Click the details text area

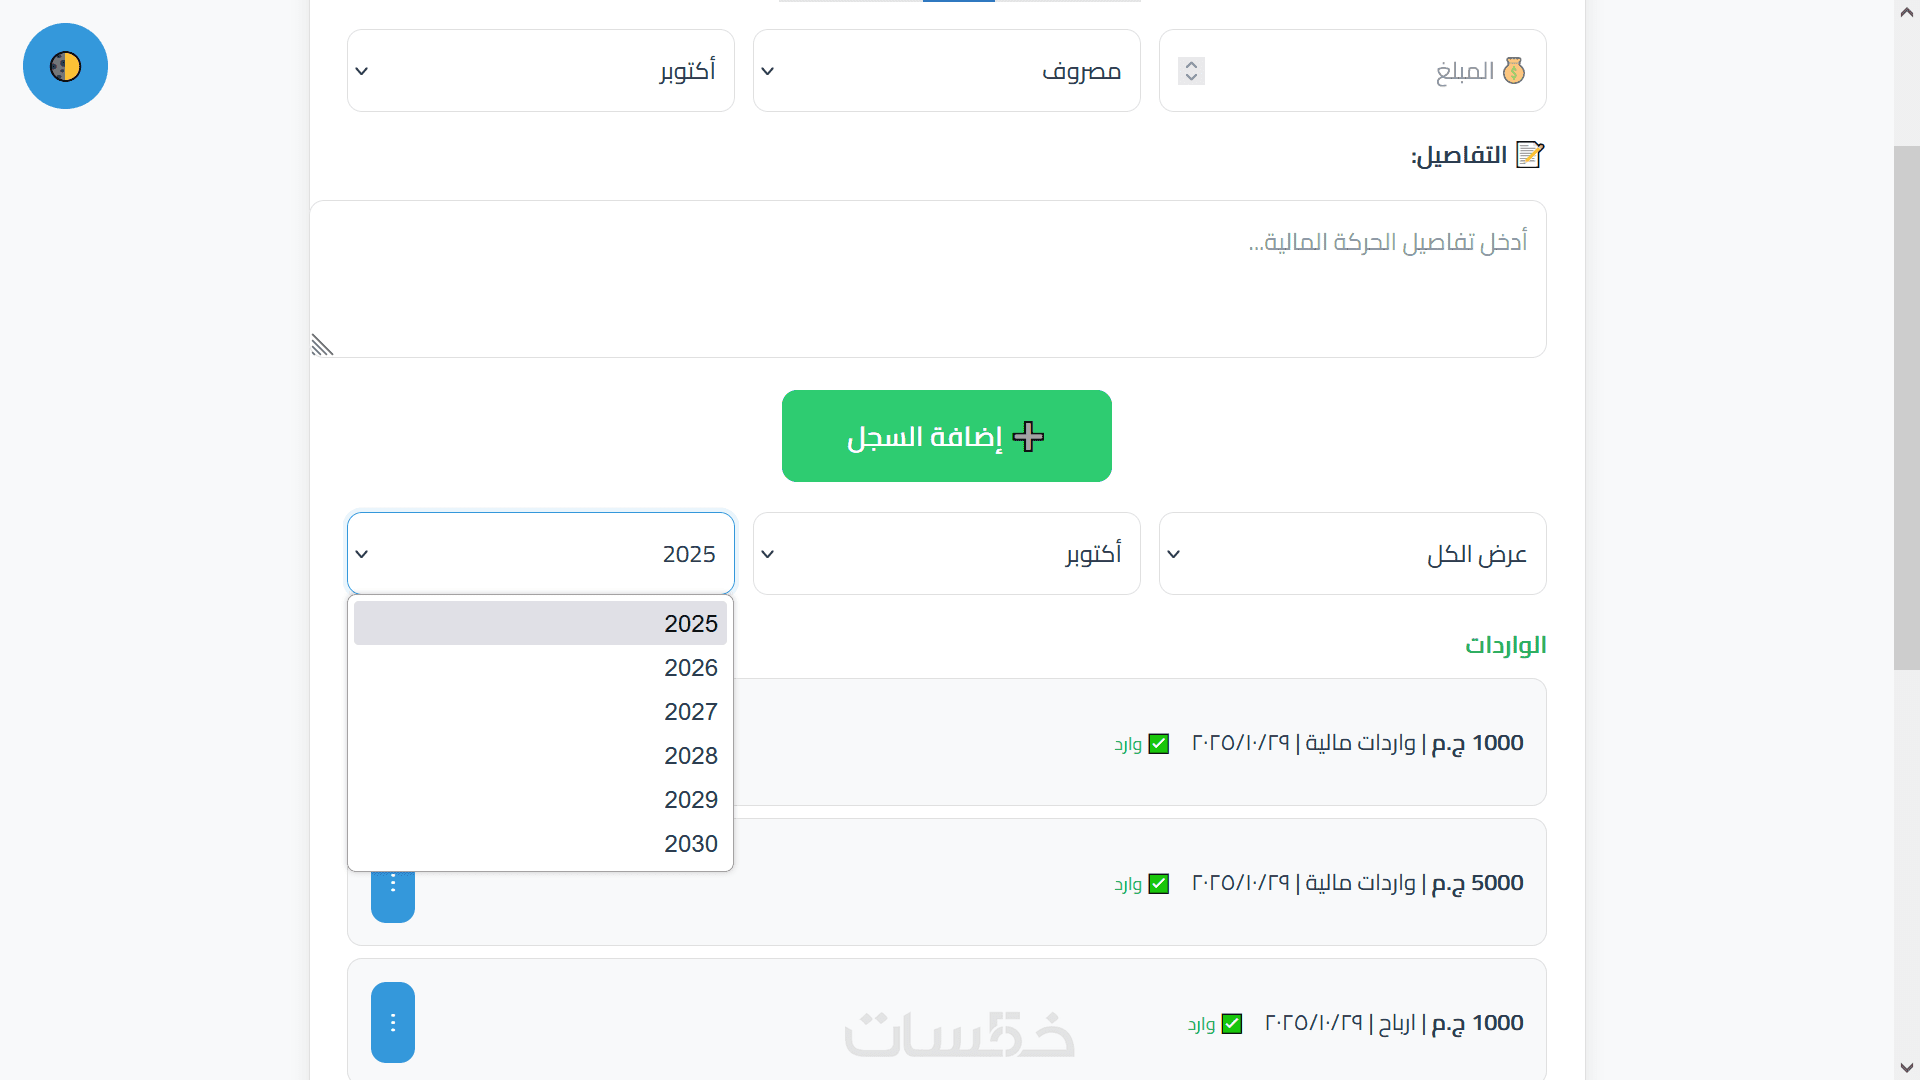928,279
